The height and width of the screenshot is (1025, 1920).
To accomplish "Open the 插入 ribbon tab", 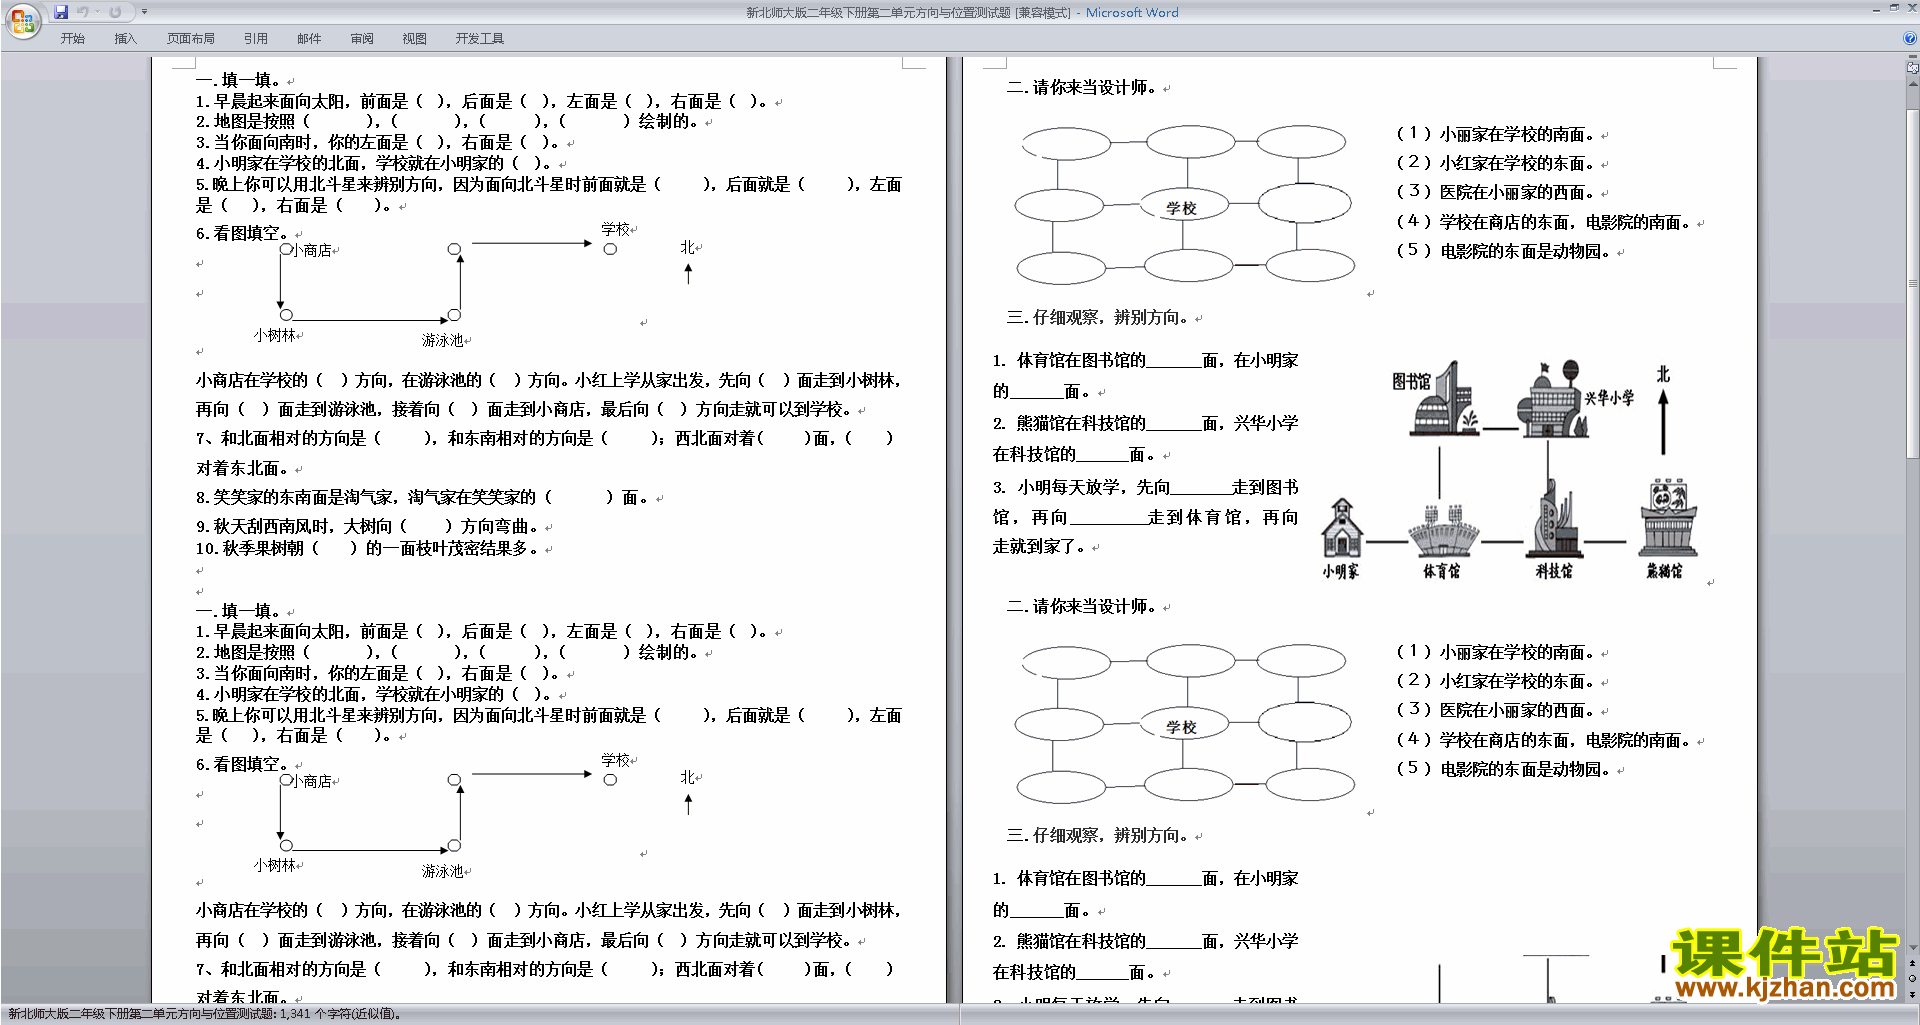I will (125, 39).
